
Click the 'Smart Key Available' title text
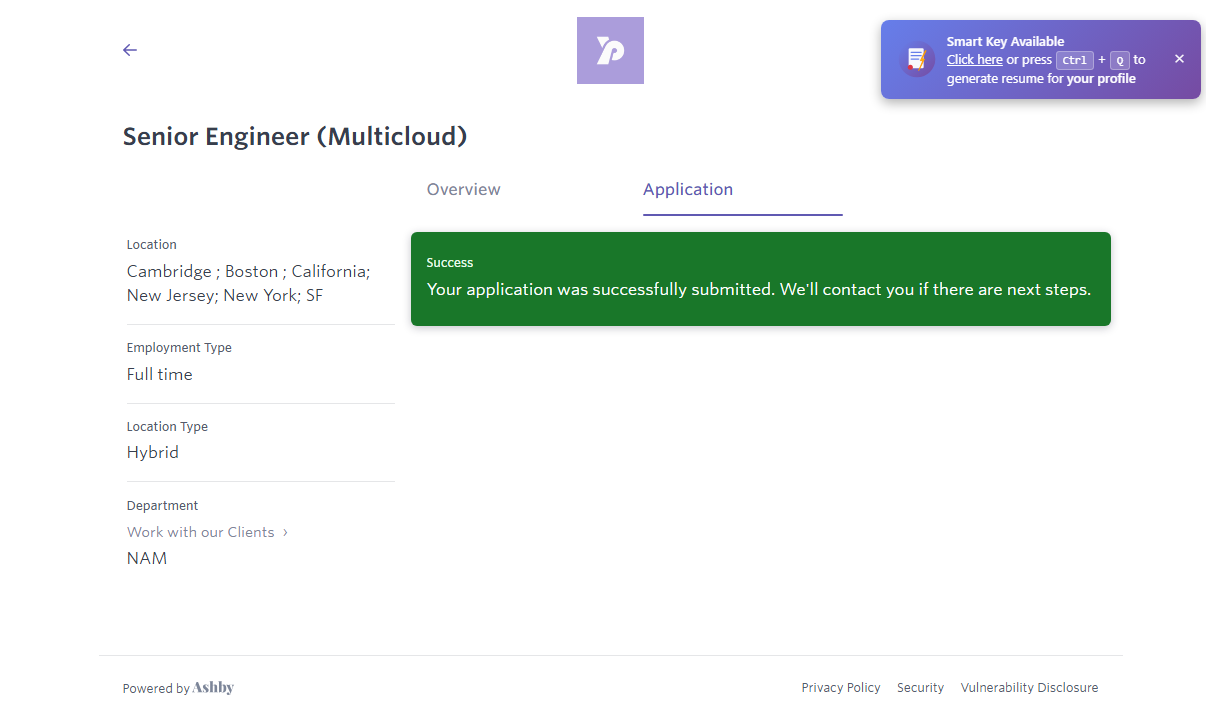[x=1005, y=42]
